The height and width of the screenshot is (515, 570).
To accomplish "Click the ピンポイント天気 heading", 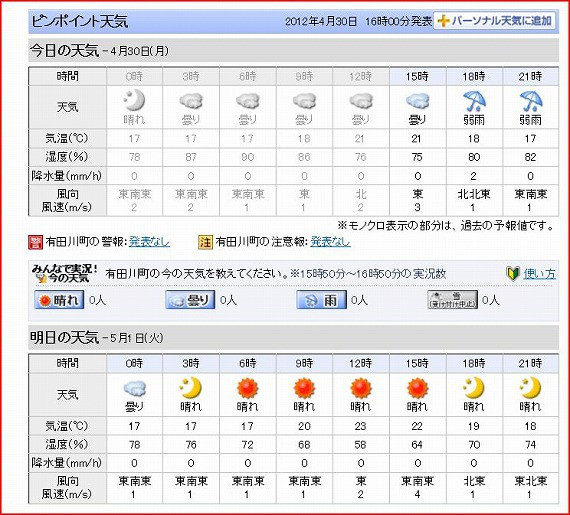I will pyautogui.click(x=80, y=21).
